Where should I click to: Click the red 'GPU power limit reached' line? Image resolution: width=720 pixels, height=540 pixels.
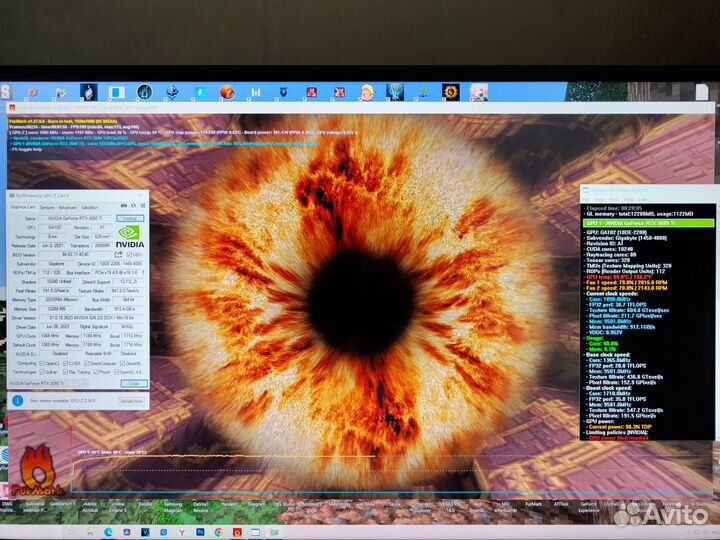click(x=618, y=438)
